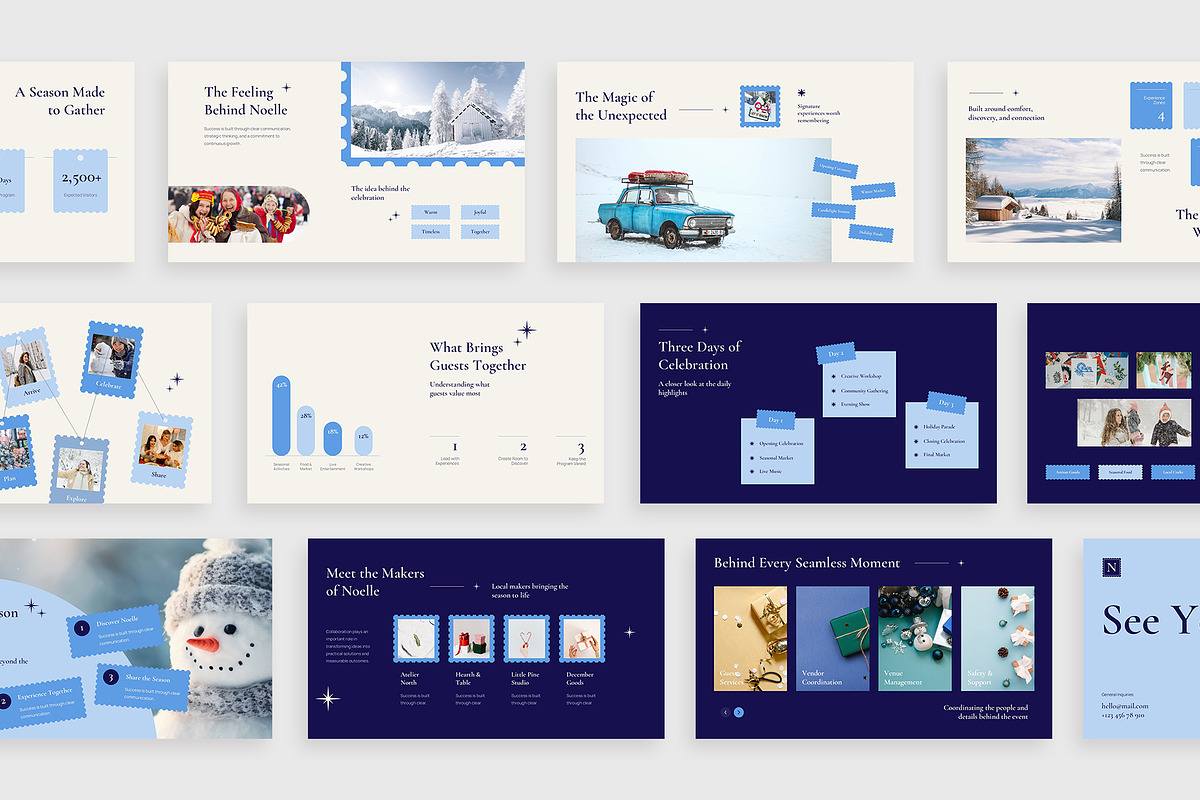Open the blue vintage car photo
1200x800 pixels.
[x=703, y=200]
